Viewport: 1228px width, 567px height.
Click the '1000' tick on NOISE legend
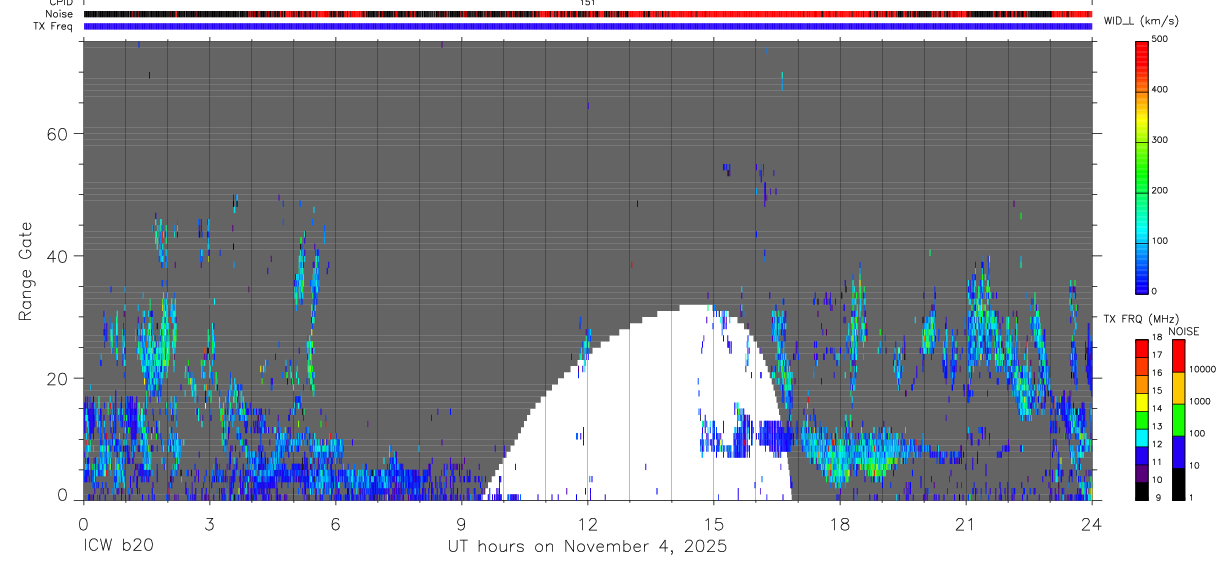(1199, 401)
